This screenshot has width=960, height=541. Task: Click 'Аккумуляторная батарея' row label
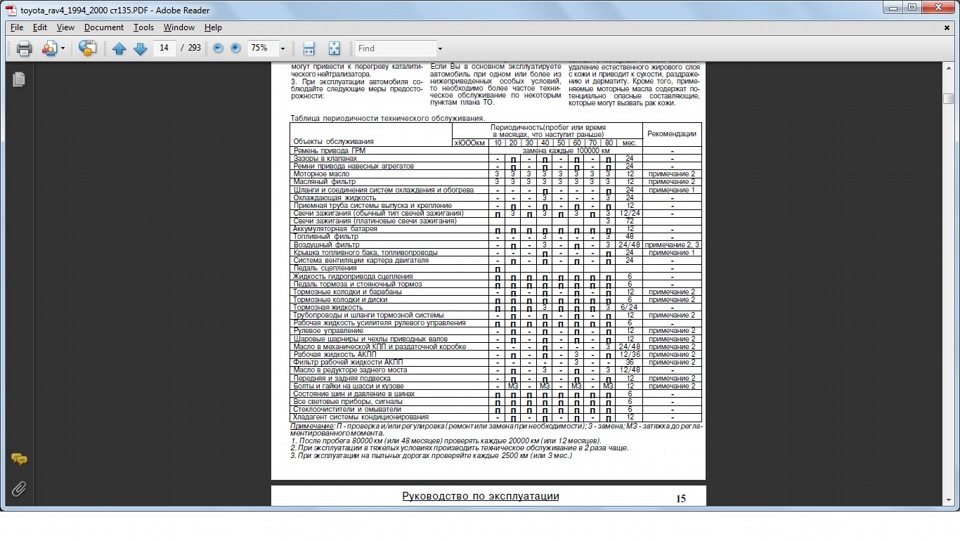[335, 229]
